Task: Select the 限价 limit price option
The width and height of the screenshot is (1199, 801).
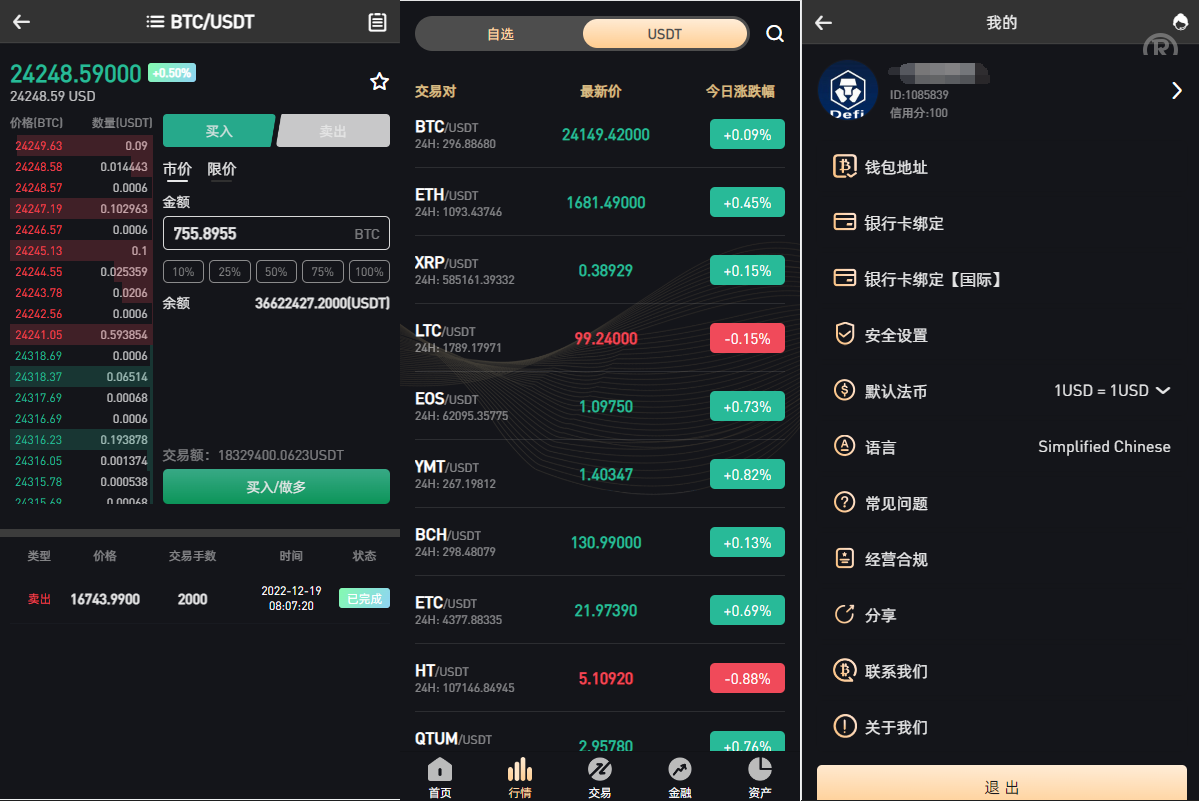Action: pyautogui.click(x=222, y=170)
